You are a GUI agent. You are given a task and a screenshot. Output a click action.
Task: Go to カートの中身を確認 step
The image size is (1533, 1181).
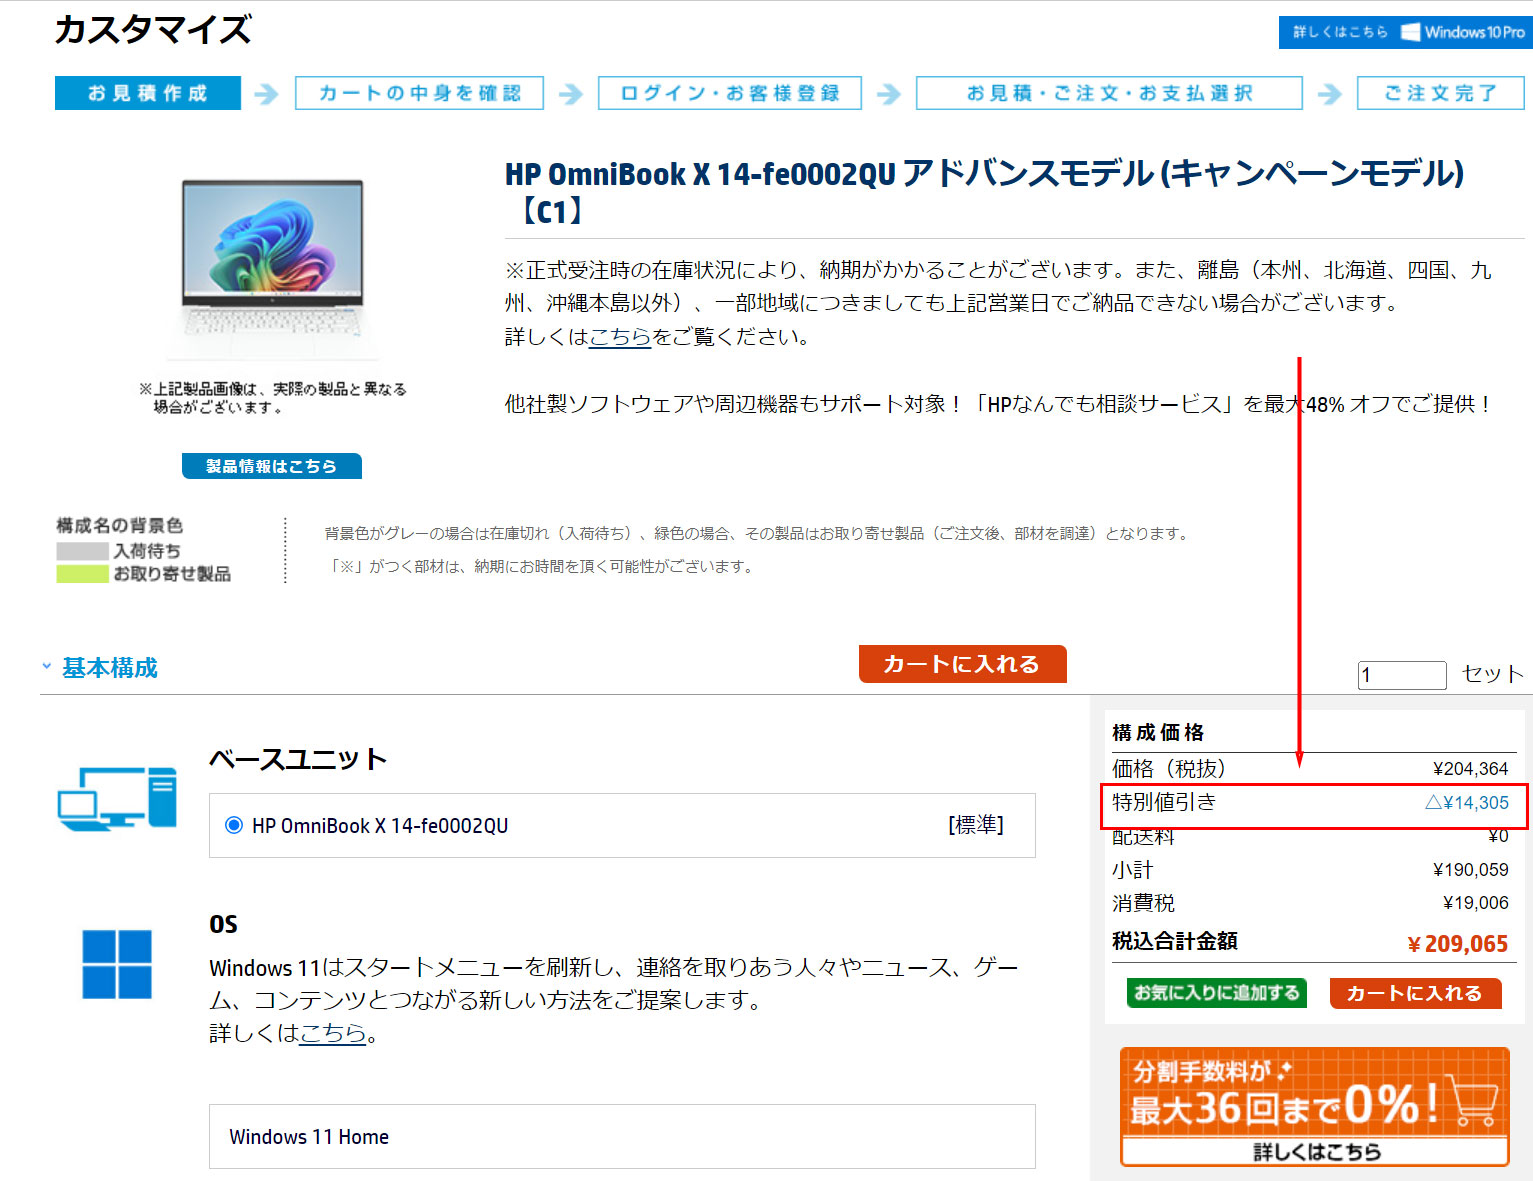[419, 93]
